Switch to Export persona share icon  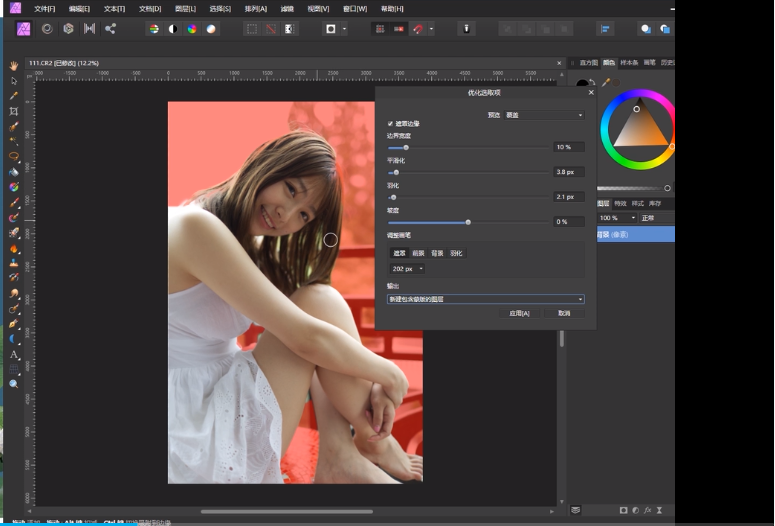110,29
